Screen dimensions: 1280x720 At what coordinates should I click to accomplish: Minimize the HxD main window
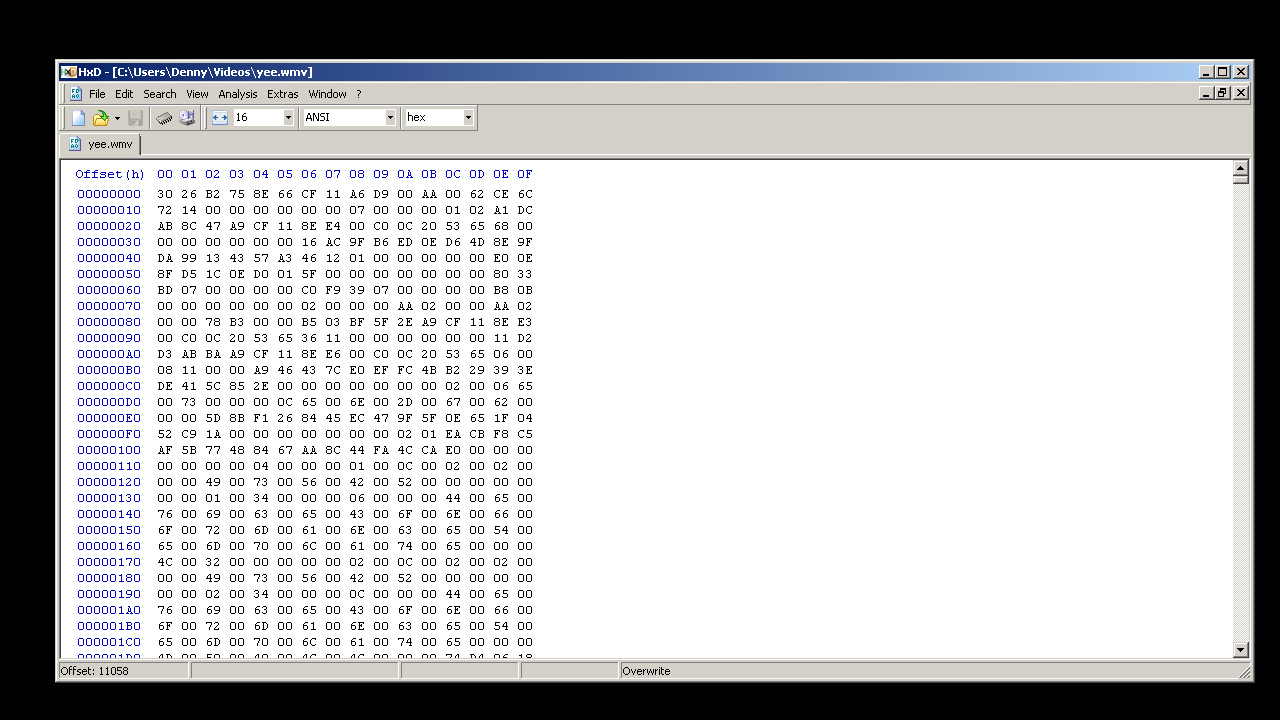pos(1205,72)
